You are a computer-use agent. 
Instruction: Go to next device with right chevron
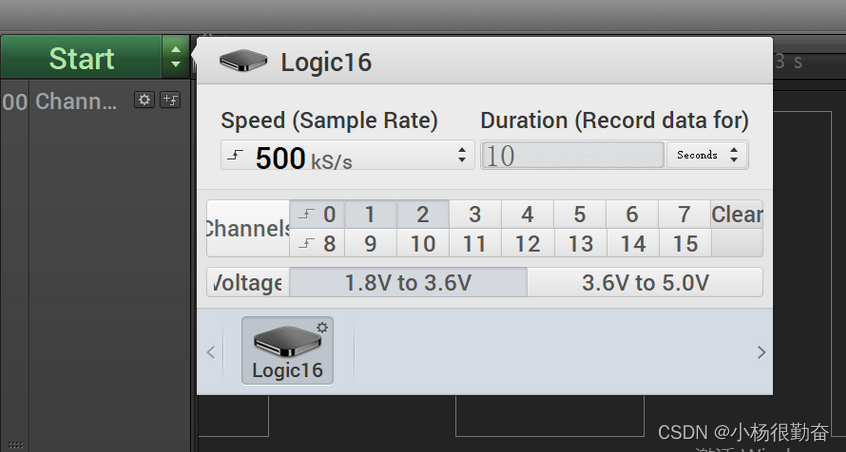point(761,352)
